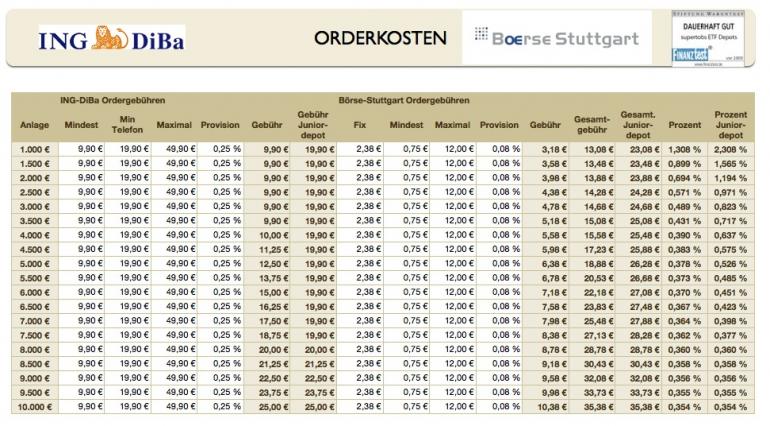Select the Börse Gebühr value '10,38 €'
The image size is (770, 426).
552,407
